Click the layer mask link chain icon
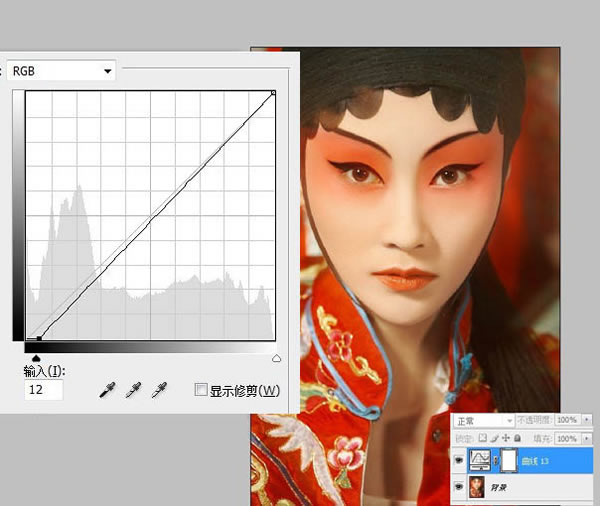The width and height of the screenshot is (600, 506). (496, 460)
